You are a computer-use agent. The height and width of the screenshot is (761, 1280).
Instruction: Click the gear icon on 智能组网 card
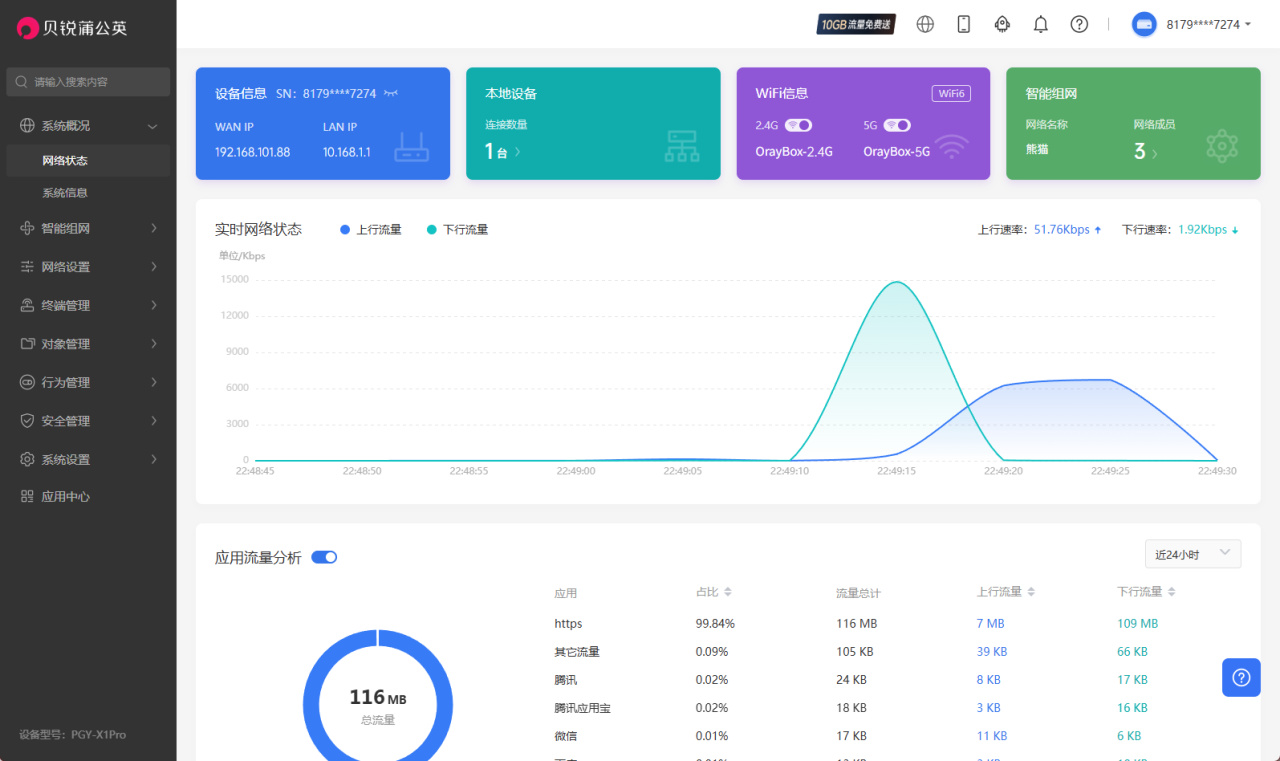click(1222, 146)
